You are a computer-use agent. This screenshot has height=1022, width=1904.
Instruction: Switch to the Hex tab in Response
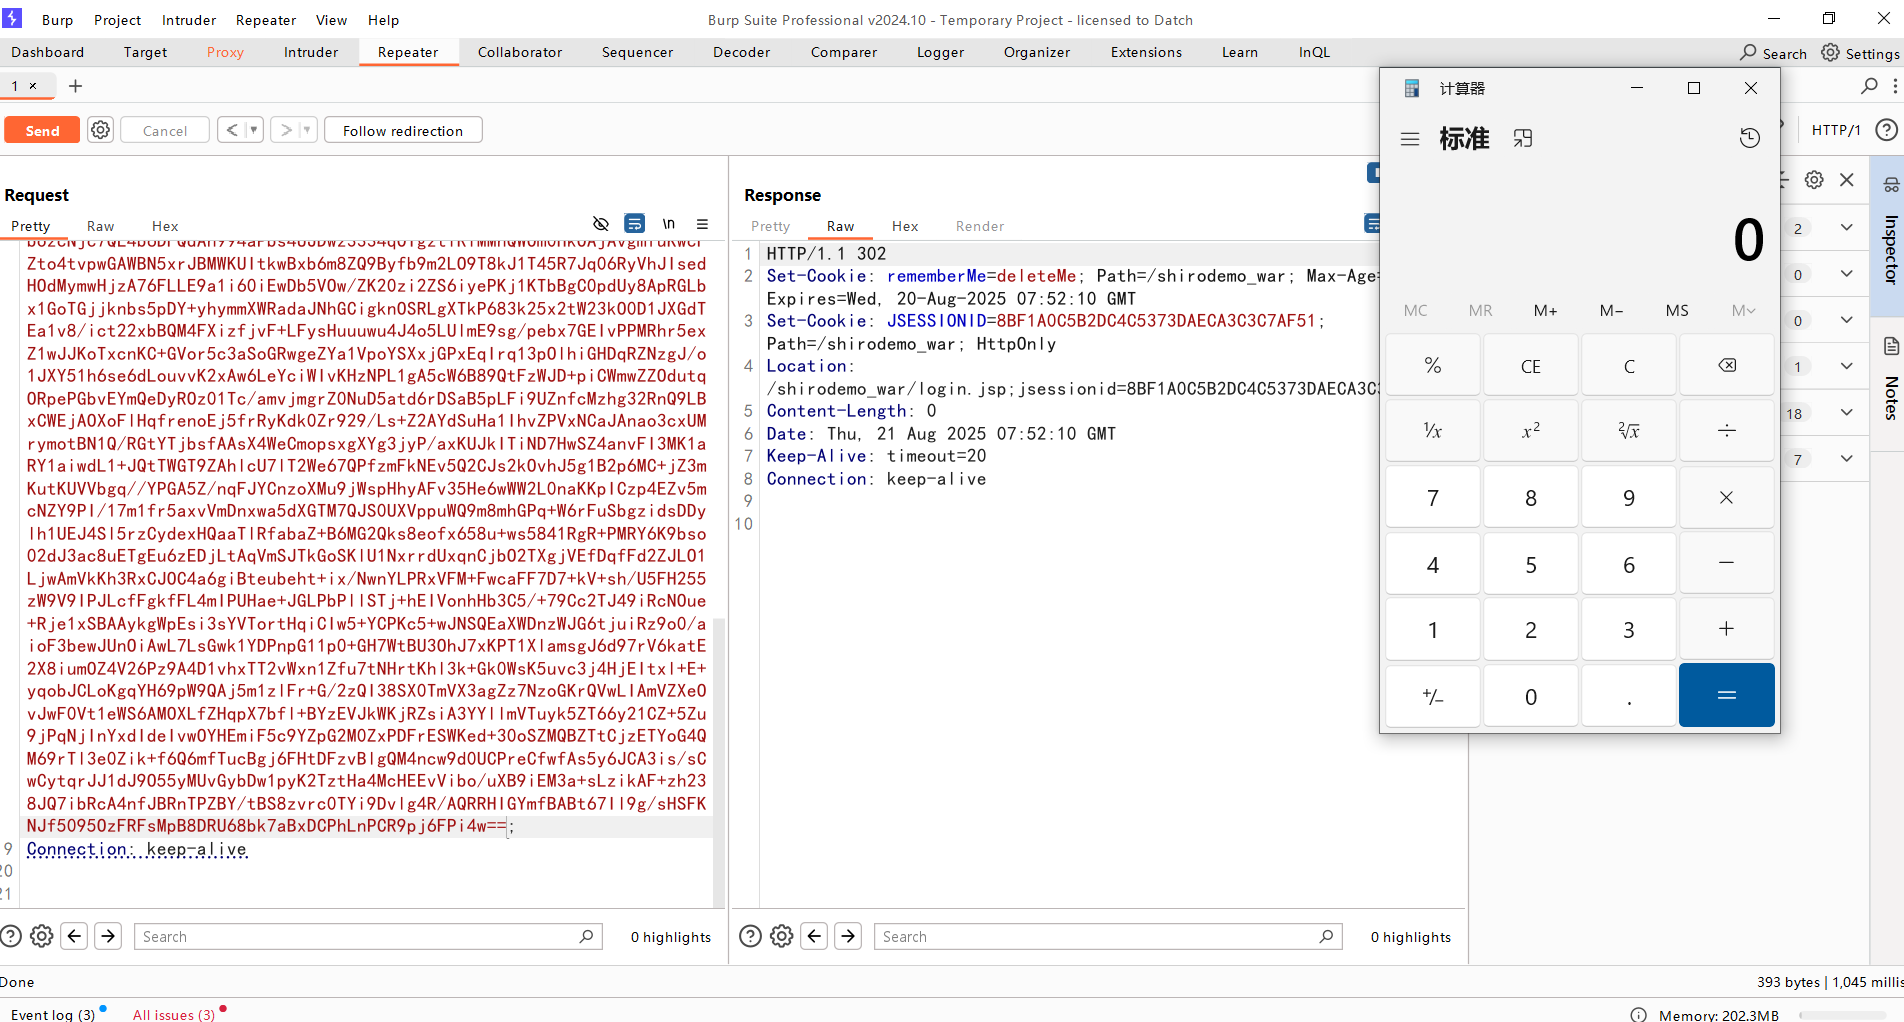coord(904,226)
